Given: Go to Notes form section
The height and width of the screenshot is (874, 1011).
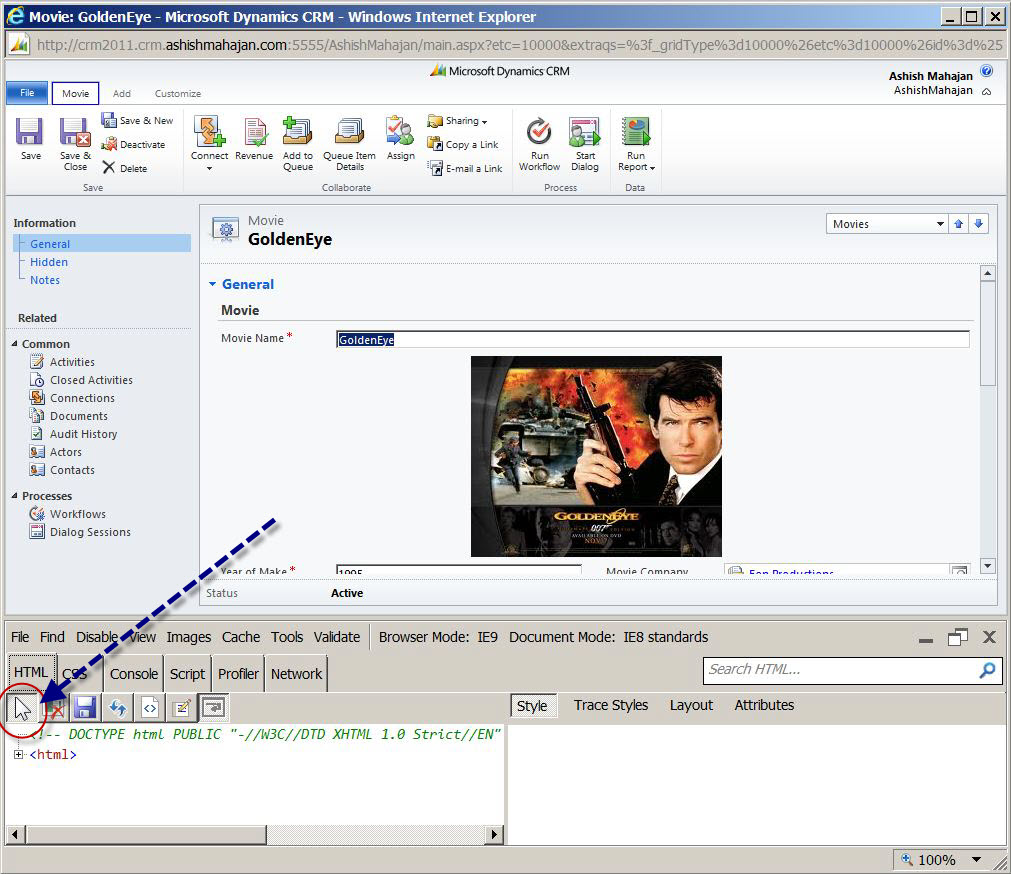Looking at the screenshot, I should coord(44,280).
